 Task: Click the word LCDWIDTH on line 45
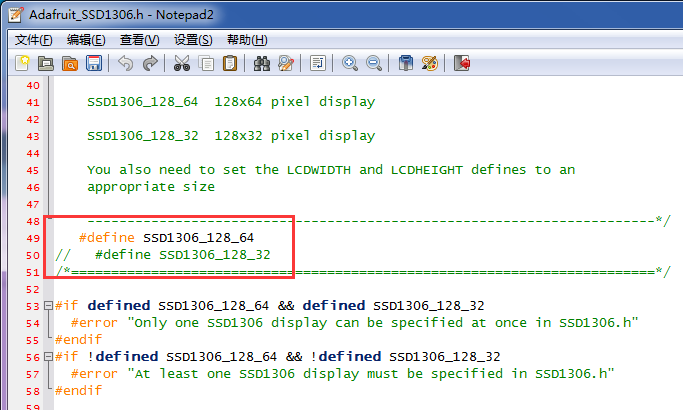point(319,170)
